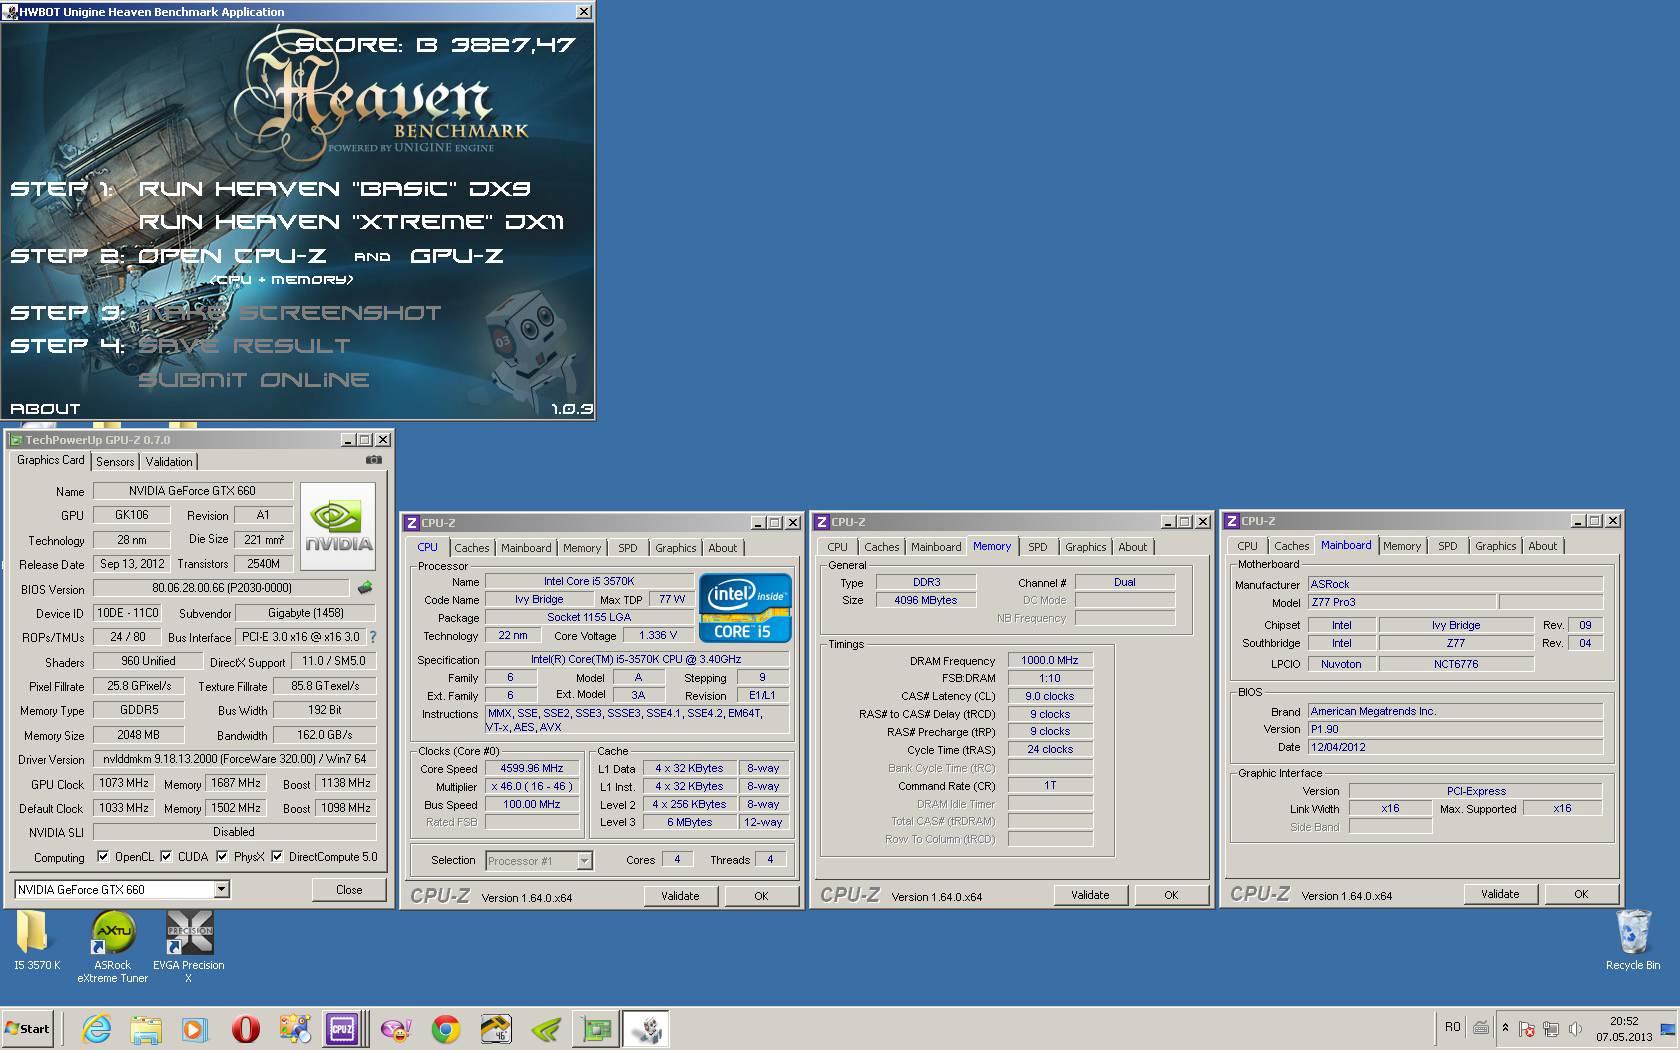Viewport: 1680px width, 1050px height.
Task: Click About in Heaven Benchmark app
Action: [45, 409]
